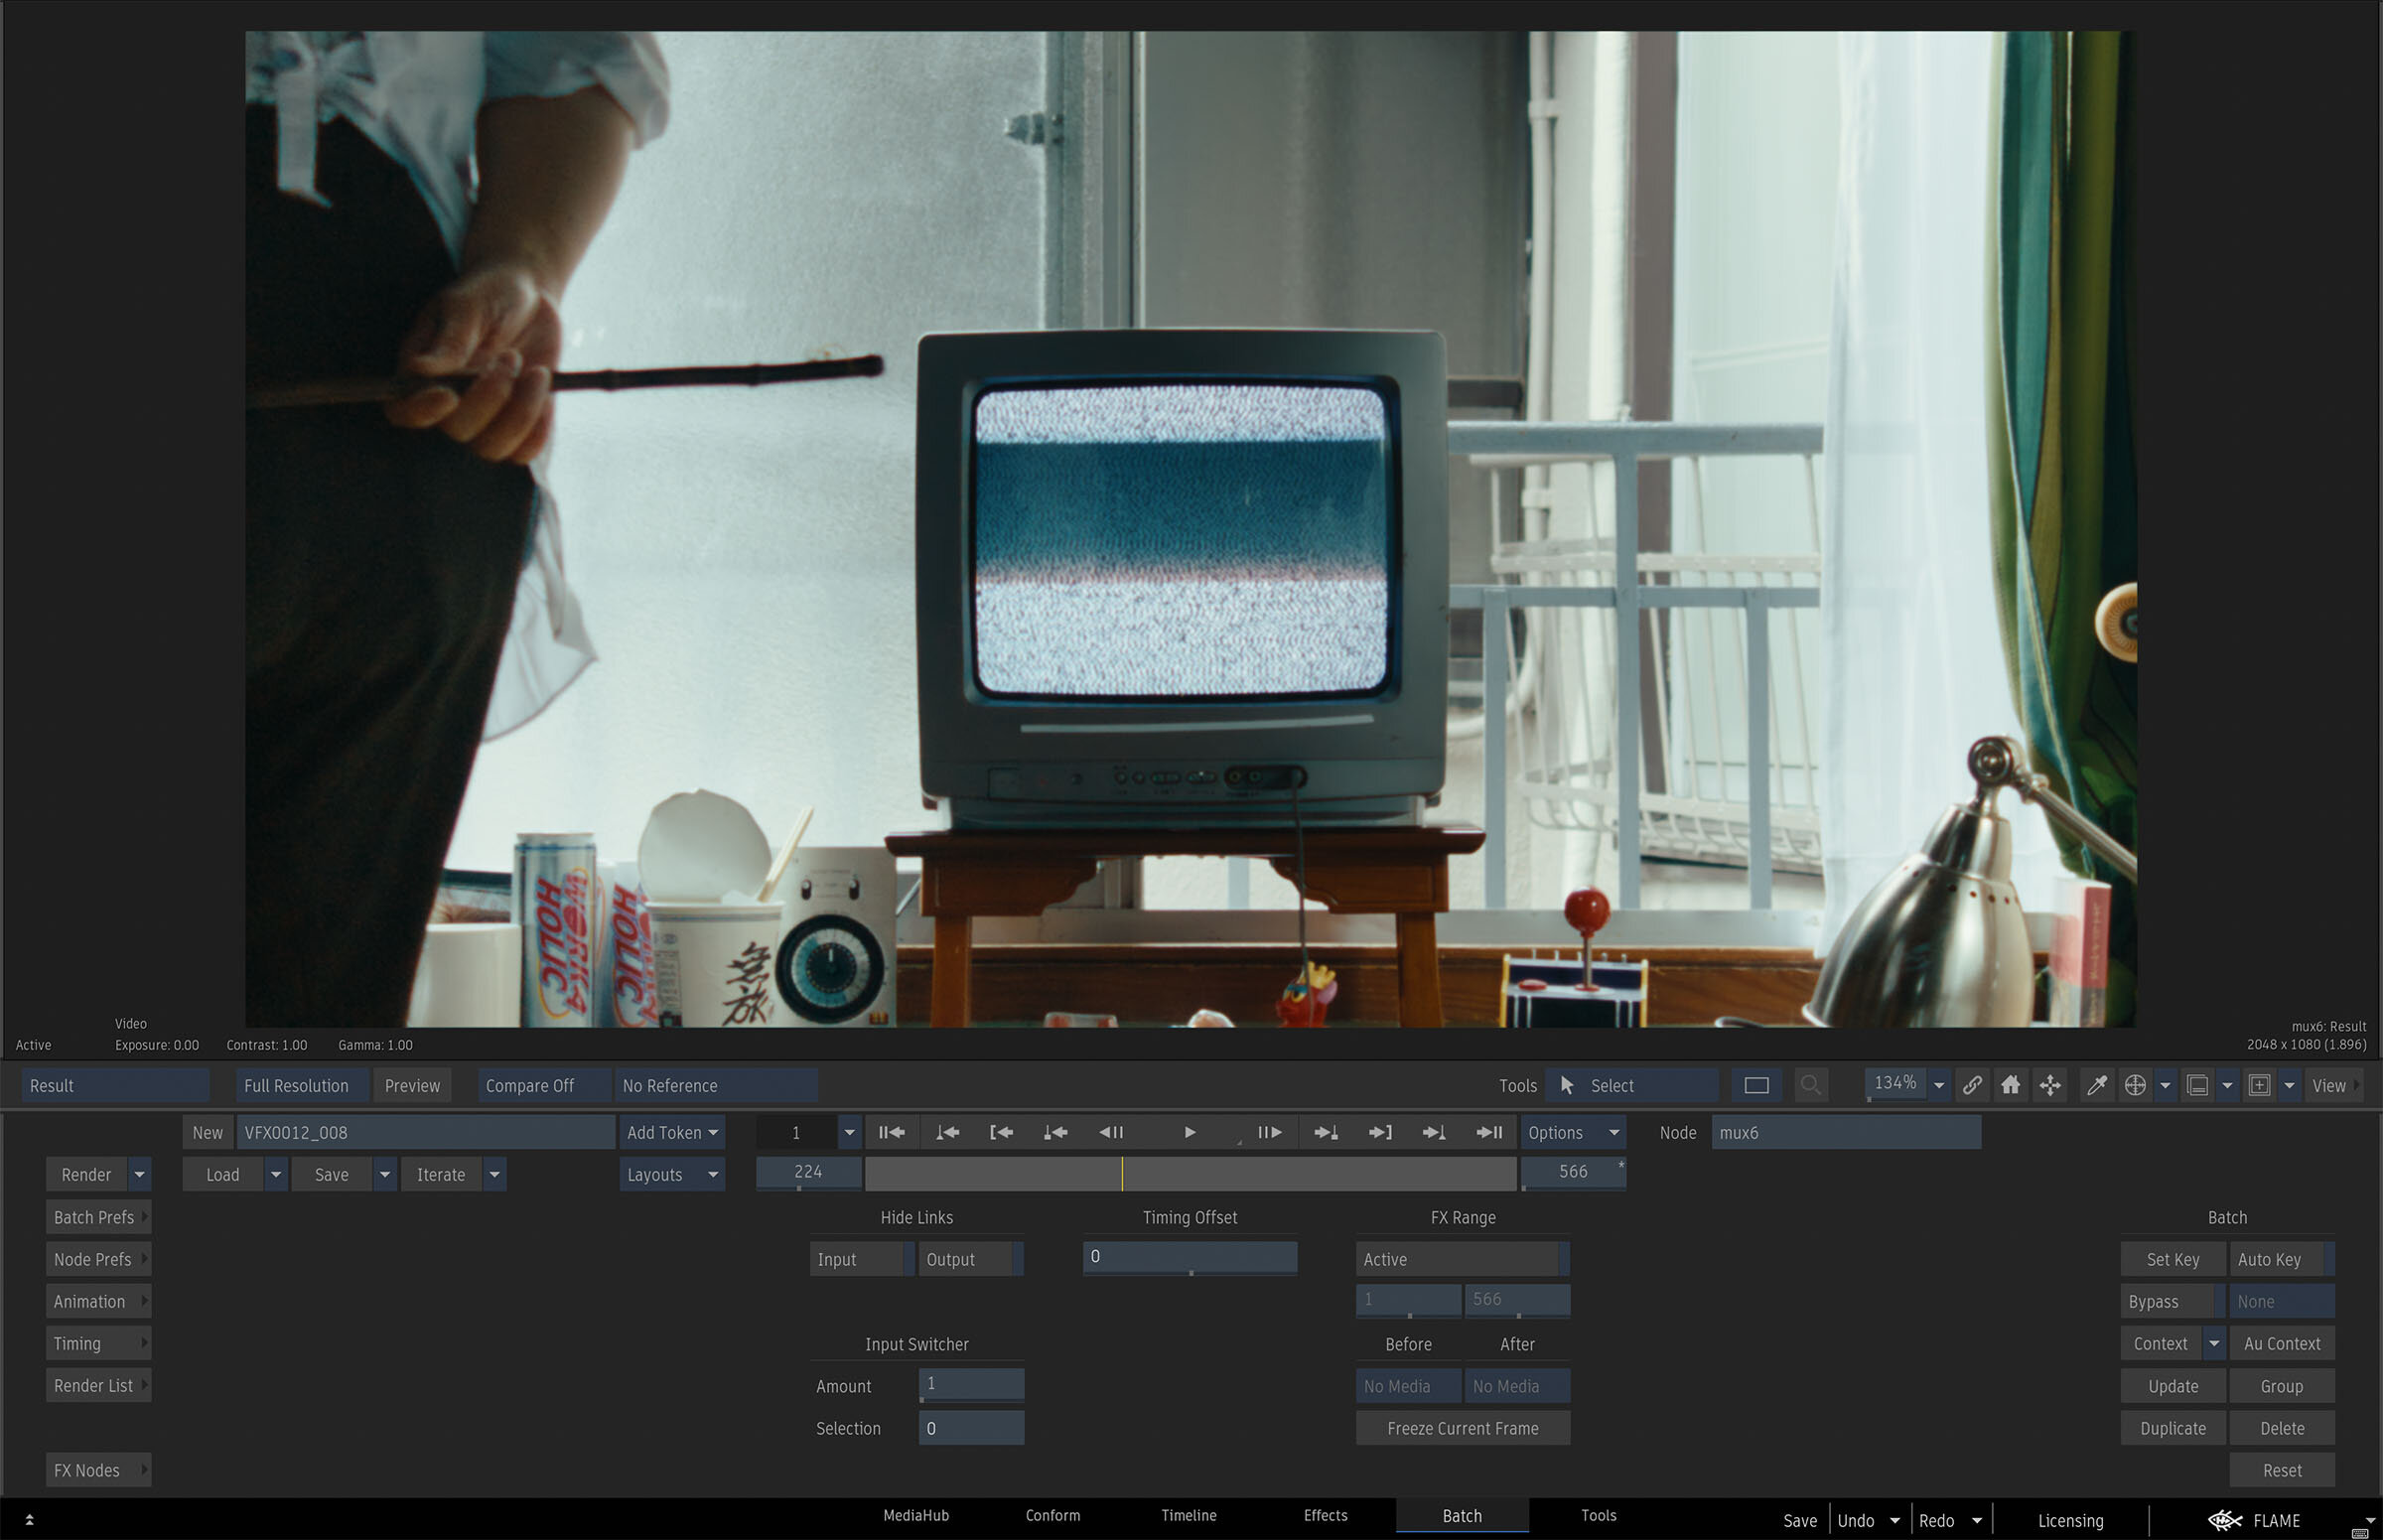Click the home icon to reset the viewport

(x=2010, y=1085)
